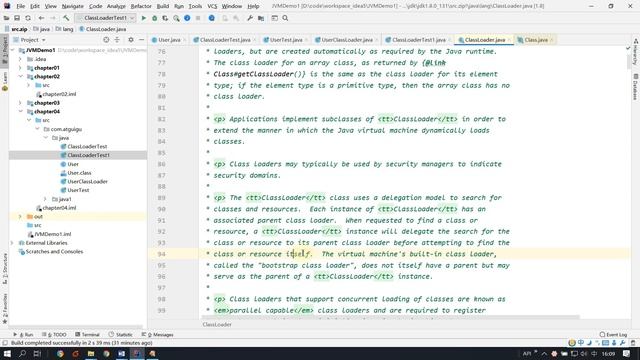Hide the Project panel with the minus icon
Viewport: 640px width, 360px height.
[x=141, y=40]
